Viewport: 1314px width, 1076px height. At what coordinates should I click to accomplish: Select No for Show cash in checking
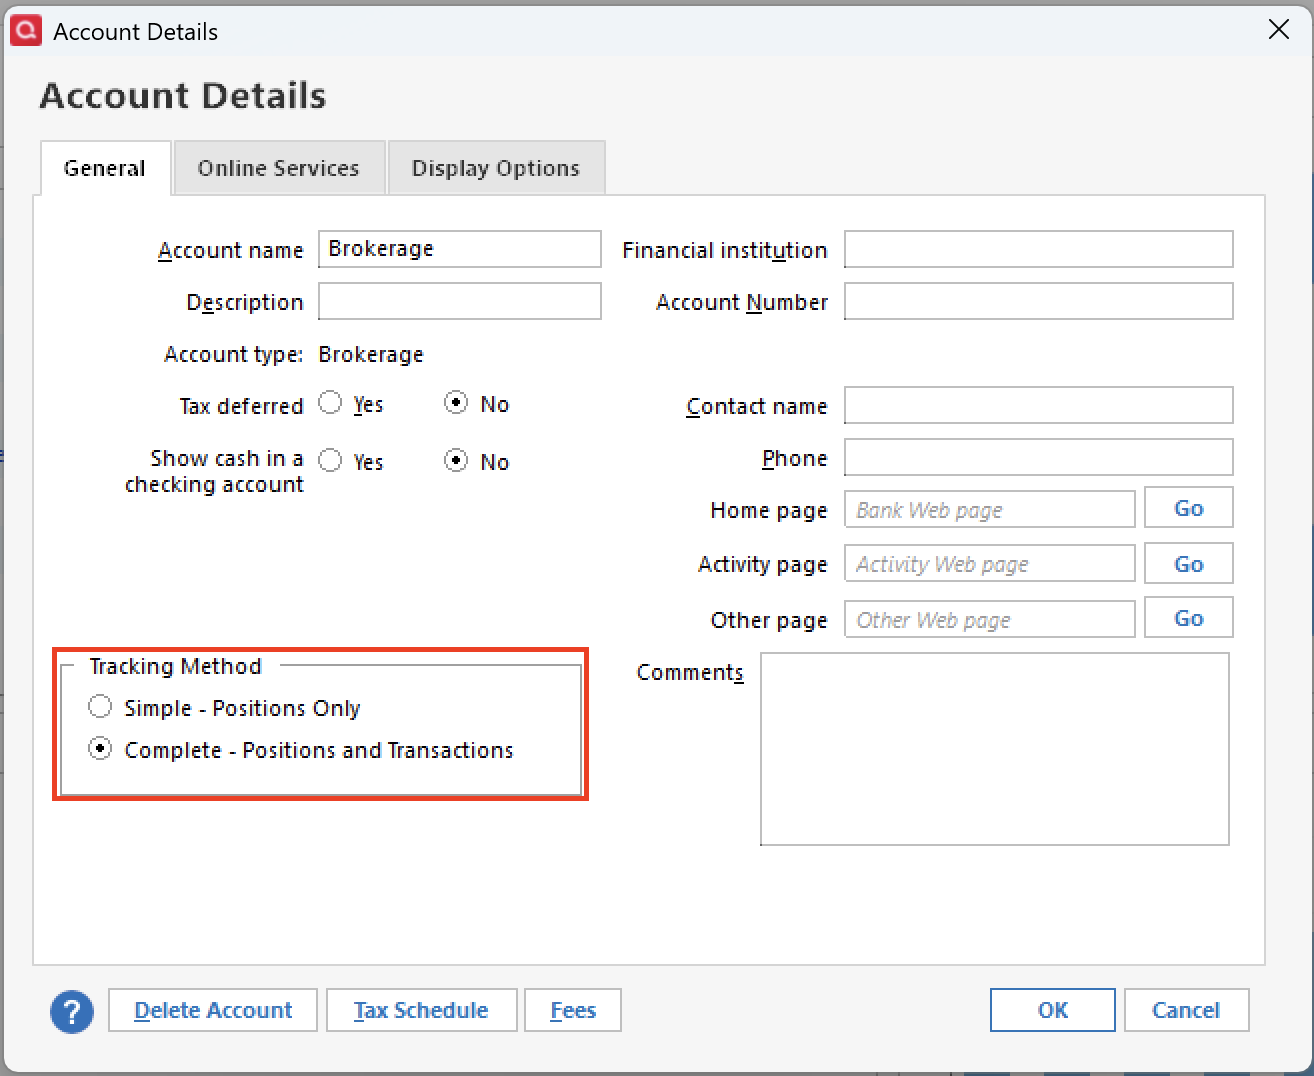point(456,461)
